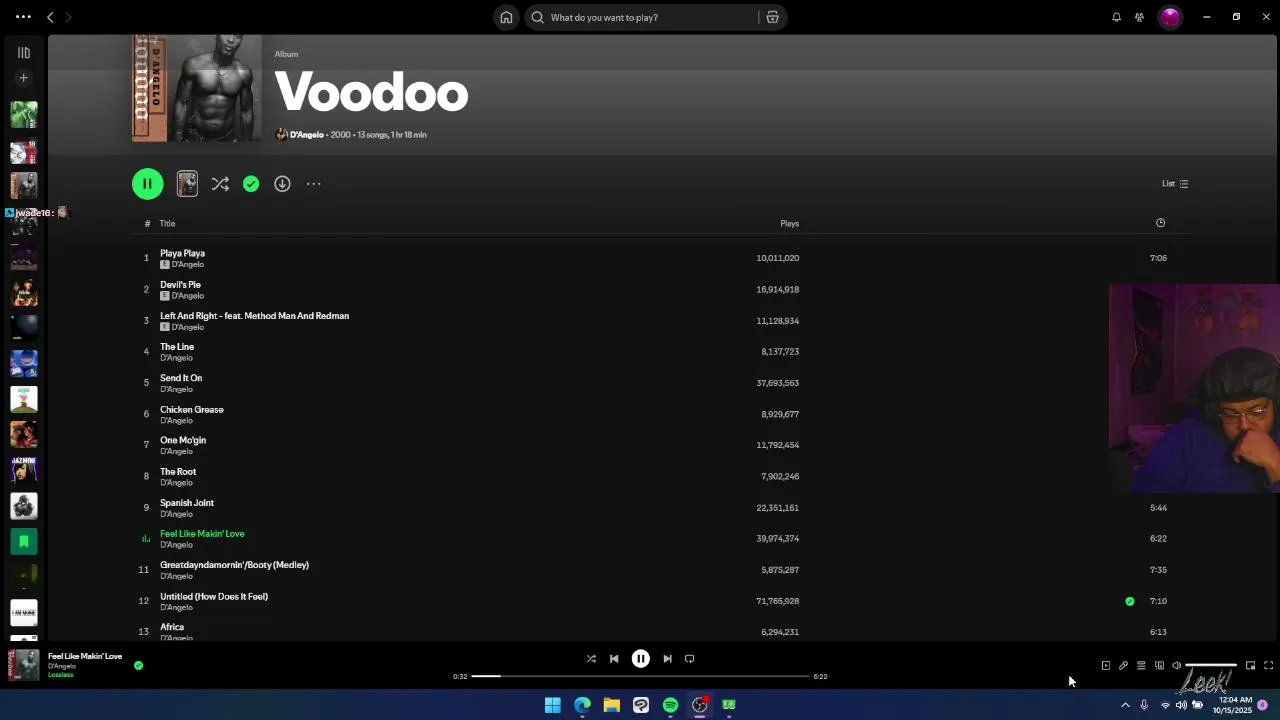Navigate back with the left arrow

[x=50, y=17]
